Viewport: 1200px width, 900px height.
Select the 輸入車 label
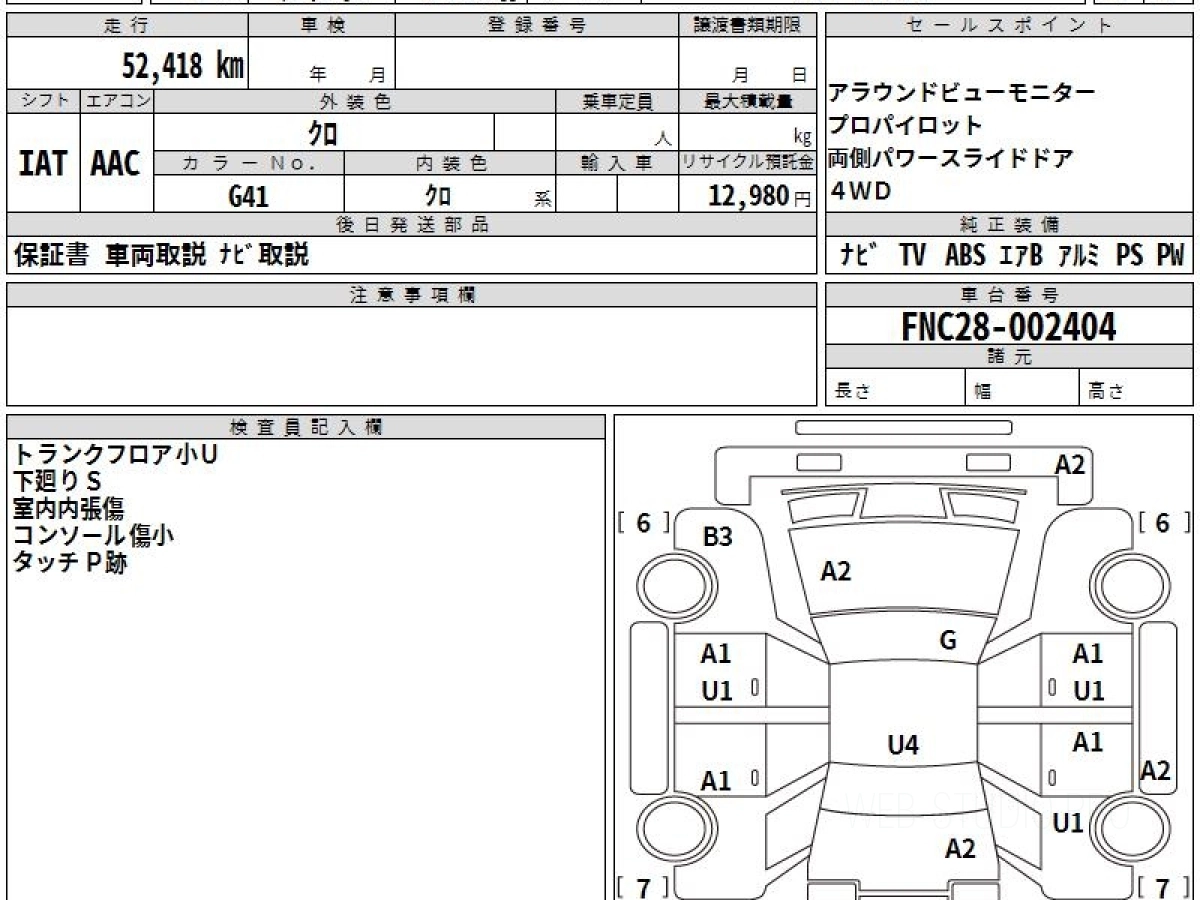click(617, 163)
